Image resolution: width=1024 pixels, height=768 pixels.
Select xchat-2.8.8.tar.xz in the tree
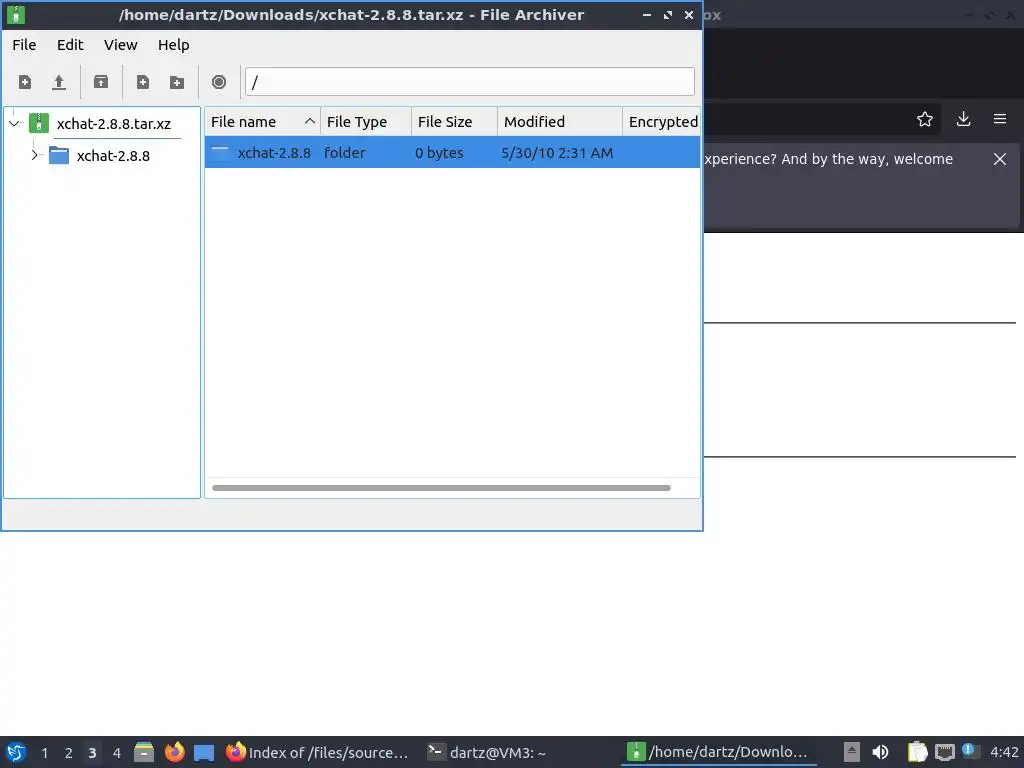coord(114,123)
